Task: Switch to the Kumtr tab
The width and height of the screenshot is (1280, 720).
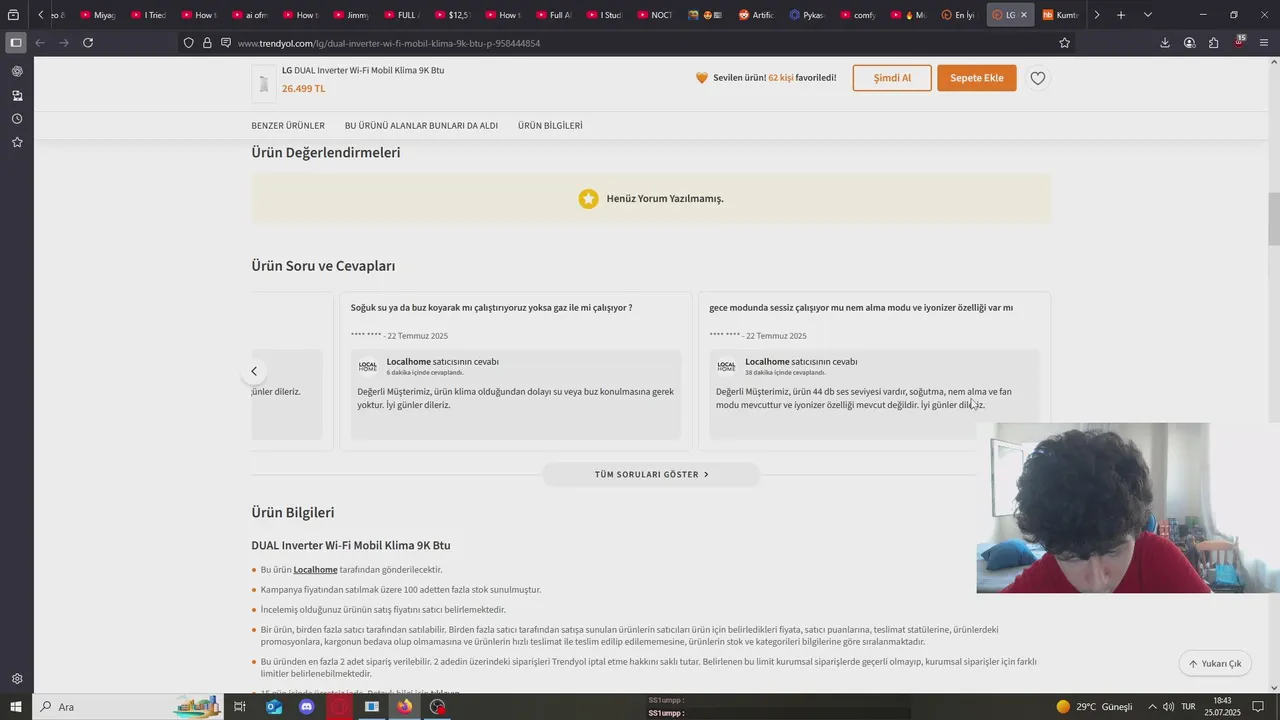Action: pyautogui.click(x=1060, y=15)
